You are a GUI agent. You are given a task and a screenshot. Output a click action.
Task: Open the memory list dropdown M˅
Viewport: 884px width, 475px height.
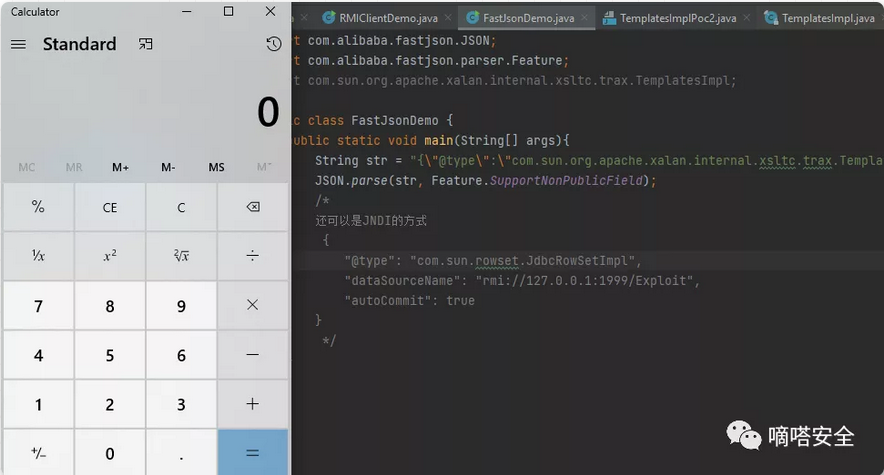pos(264,167)
